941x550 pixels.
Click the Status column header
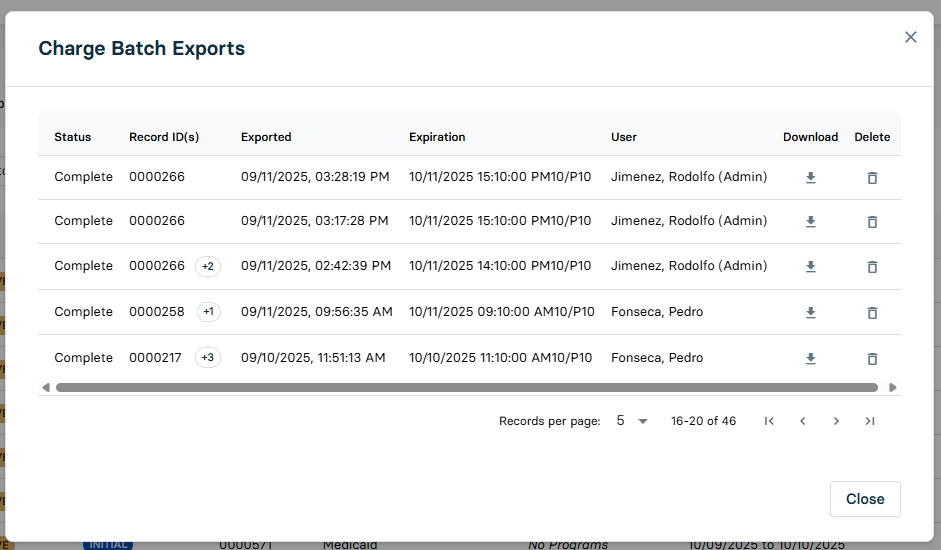[73, 137]
